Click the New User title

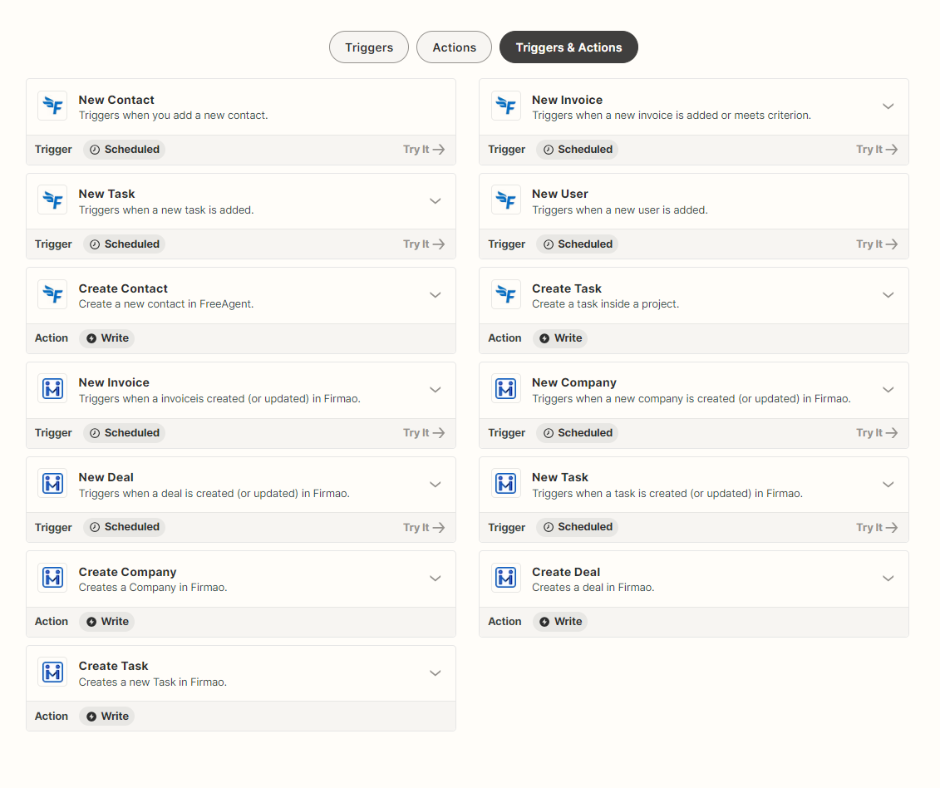pos(560,194)
